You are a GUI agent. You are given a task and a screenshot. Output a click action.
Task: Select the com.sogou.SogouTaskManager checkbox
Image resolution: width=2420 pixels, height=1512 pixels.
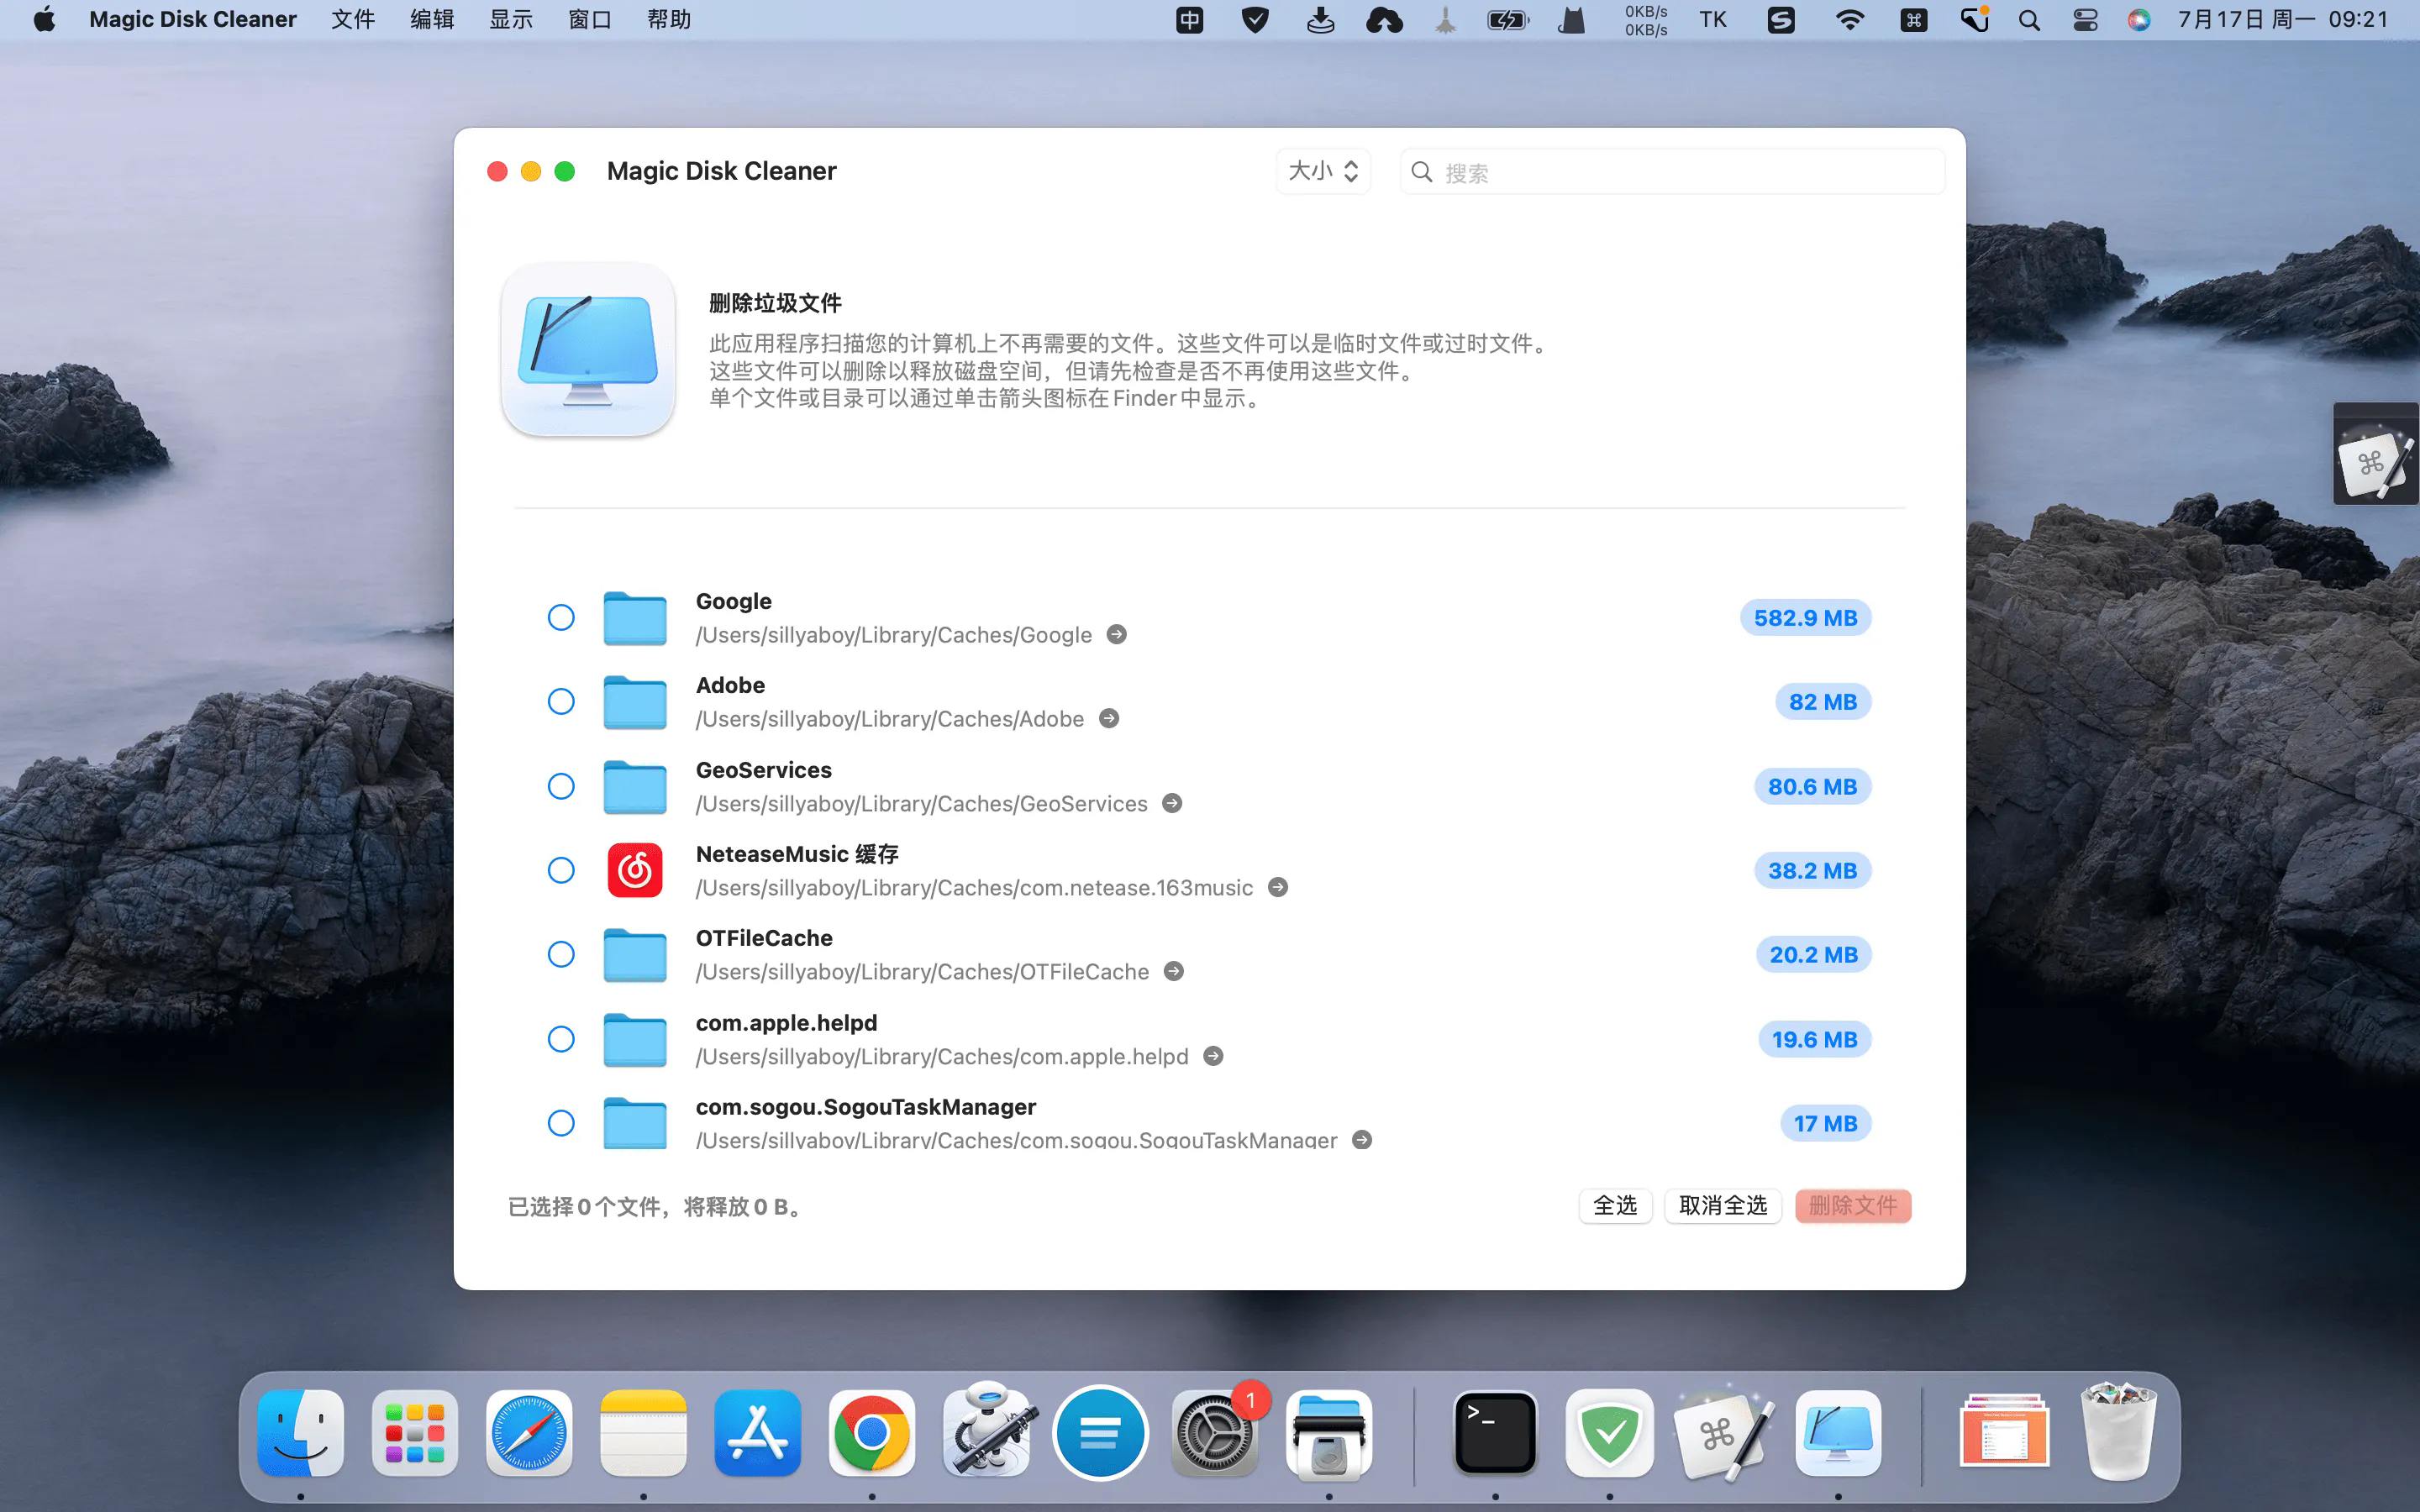[x=561, y=1124]
